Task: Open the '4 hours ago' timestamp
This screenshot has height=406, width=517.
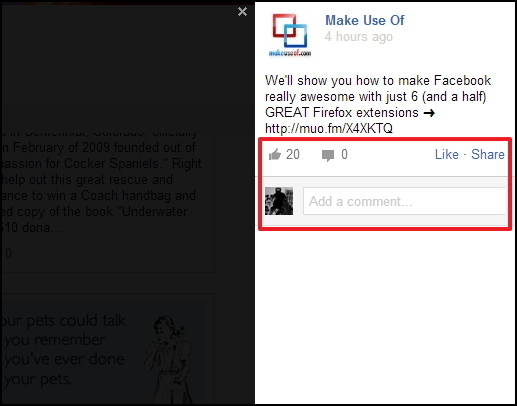Action: 359,37
